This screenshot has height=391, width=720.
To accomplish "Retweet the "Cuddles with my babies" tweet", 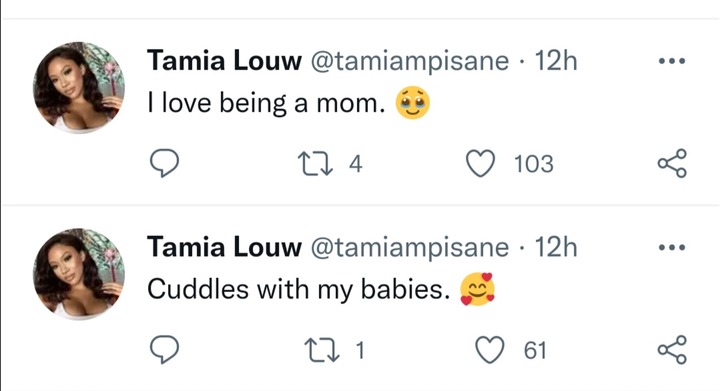I will pos(322,350).
